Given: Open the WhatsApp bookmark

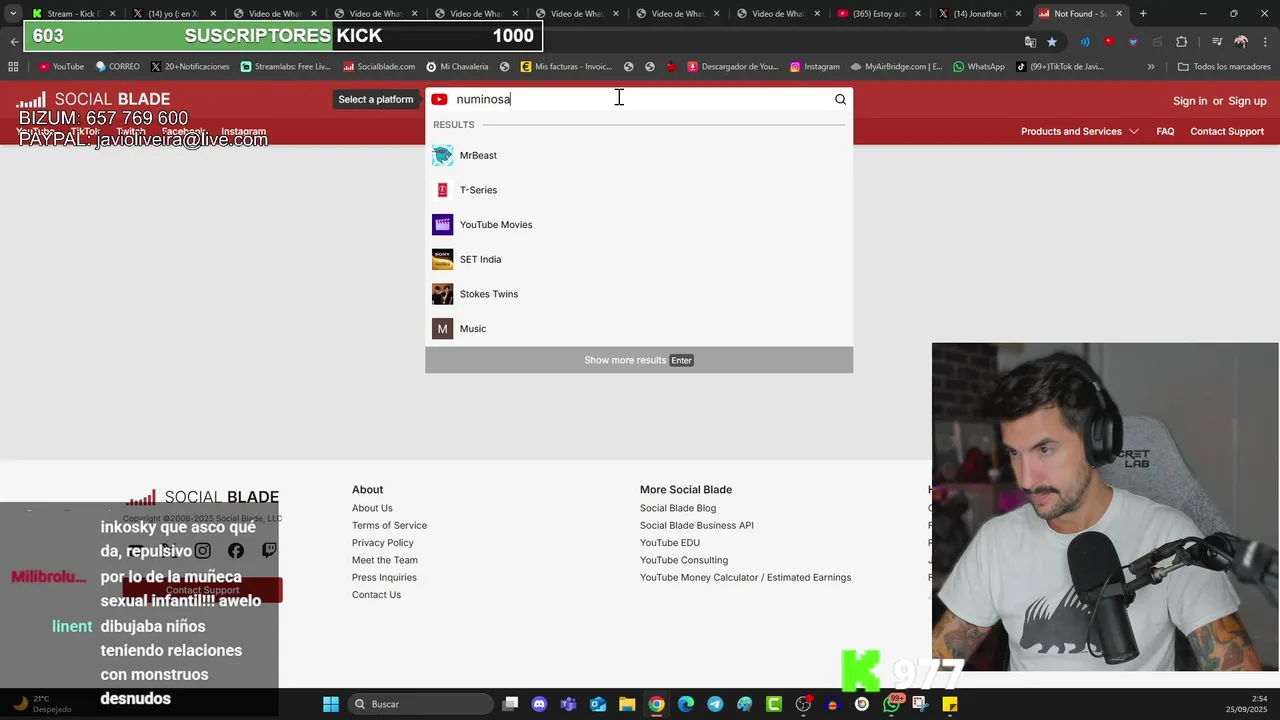Looking at the screenshot, I should point(979,67).
